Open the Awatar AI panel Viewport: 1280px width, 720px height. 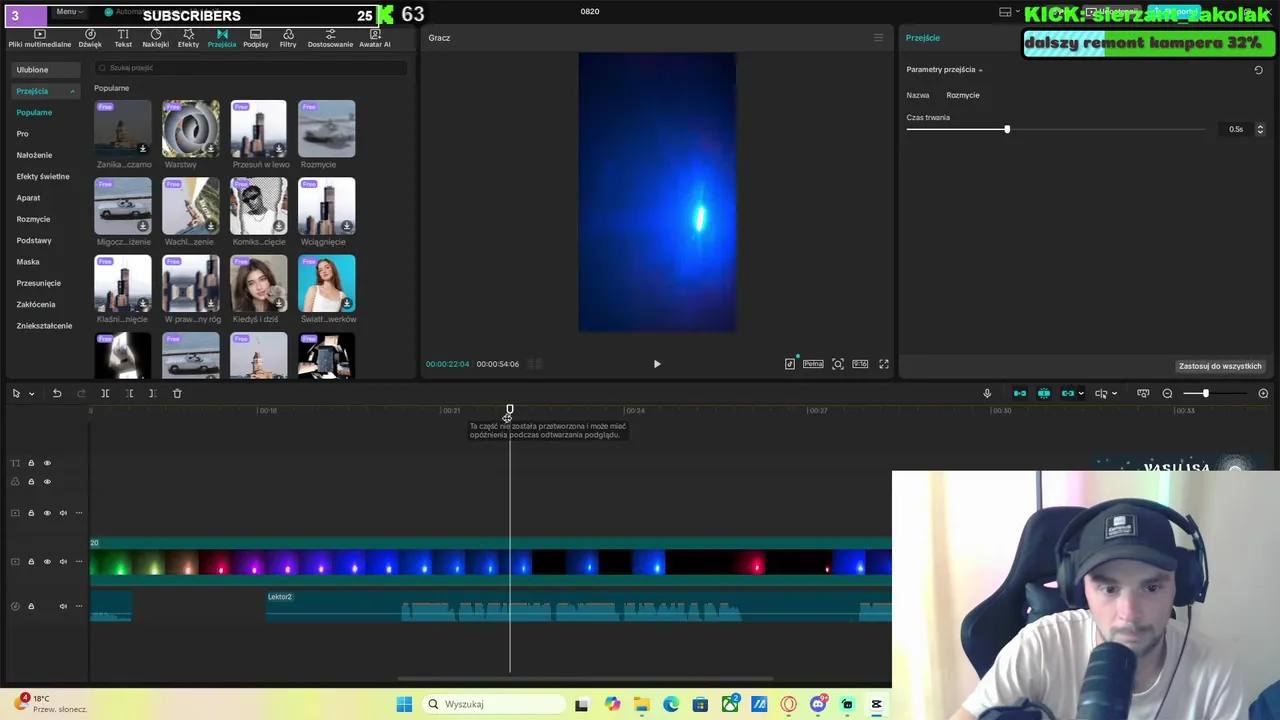pos(375,38)
